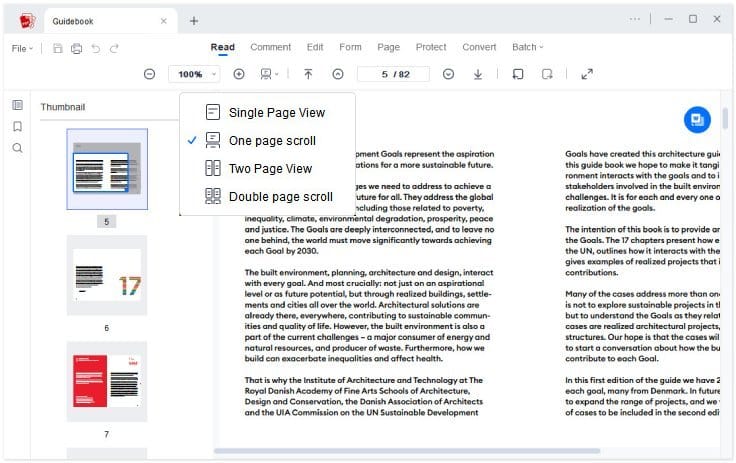Viewport: 736px width, 463px height.
Task: Select Single Page View option
Action: point(267,113)
